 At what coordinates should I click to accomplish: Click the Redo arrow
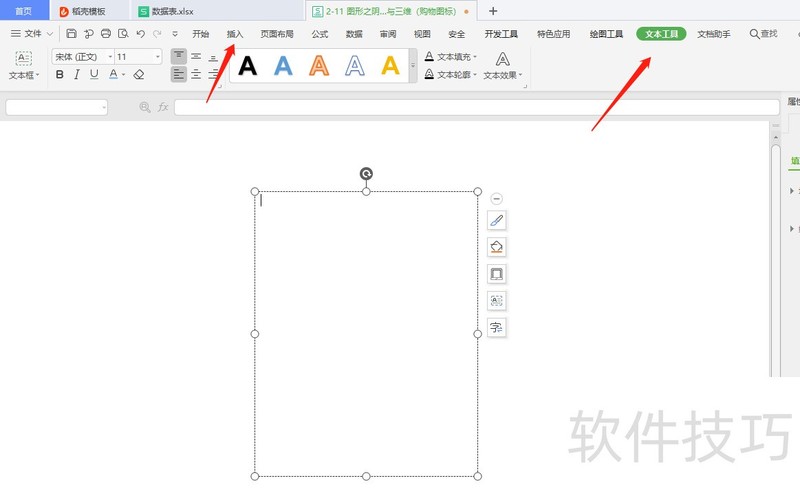[x=157, y=34]
